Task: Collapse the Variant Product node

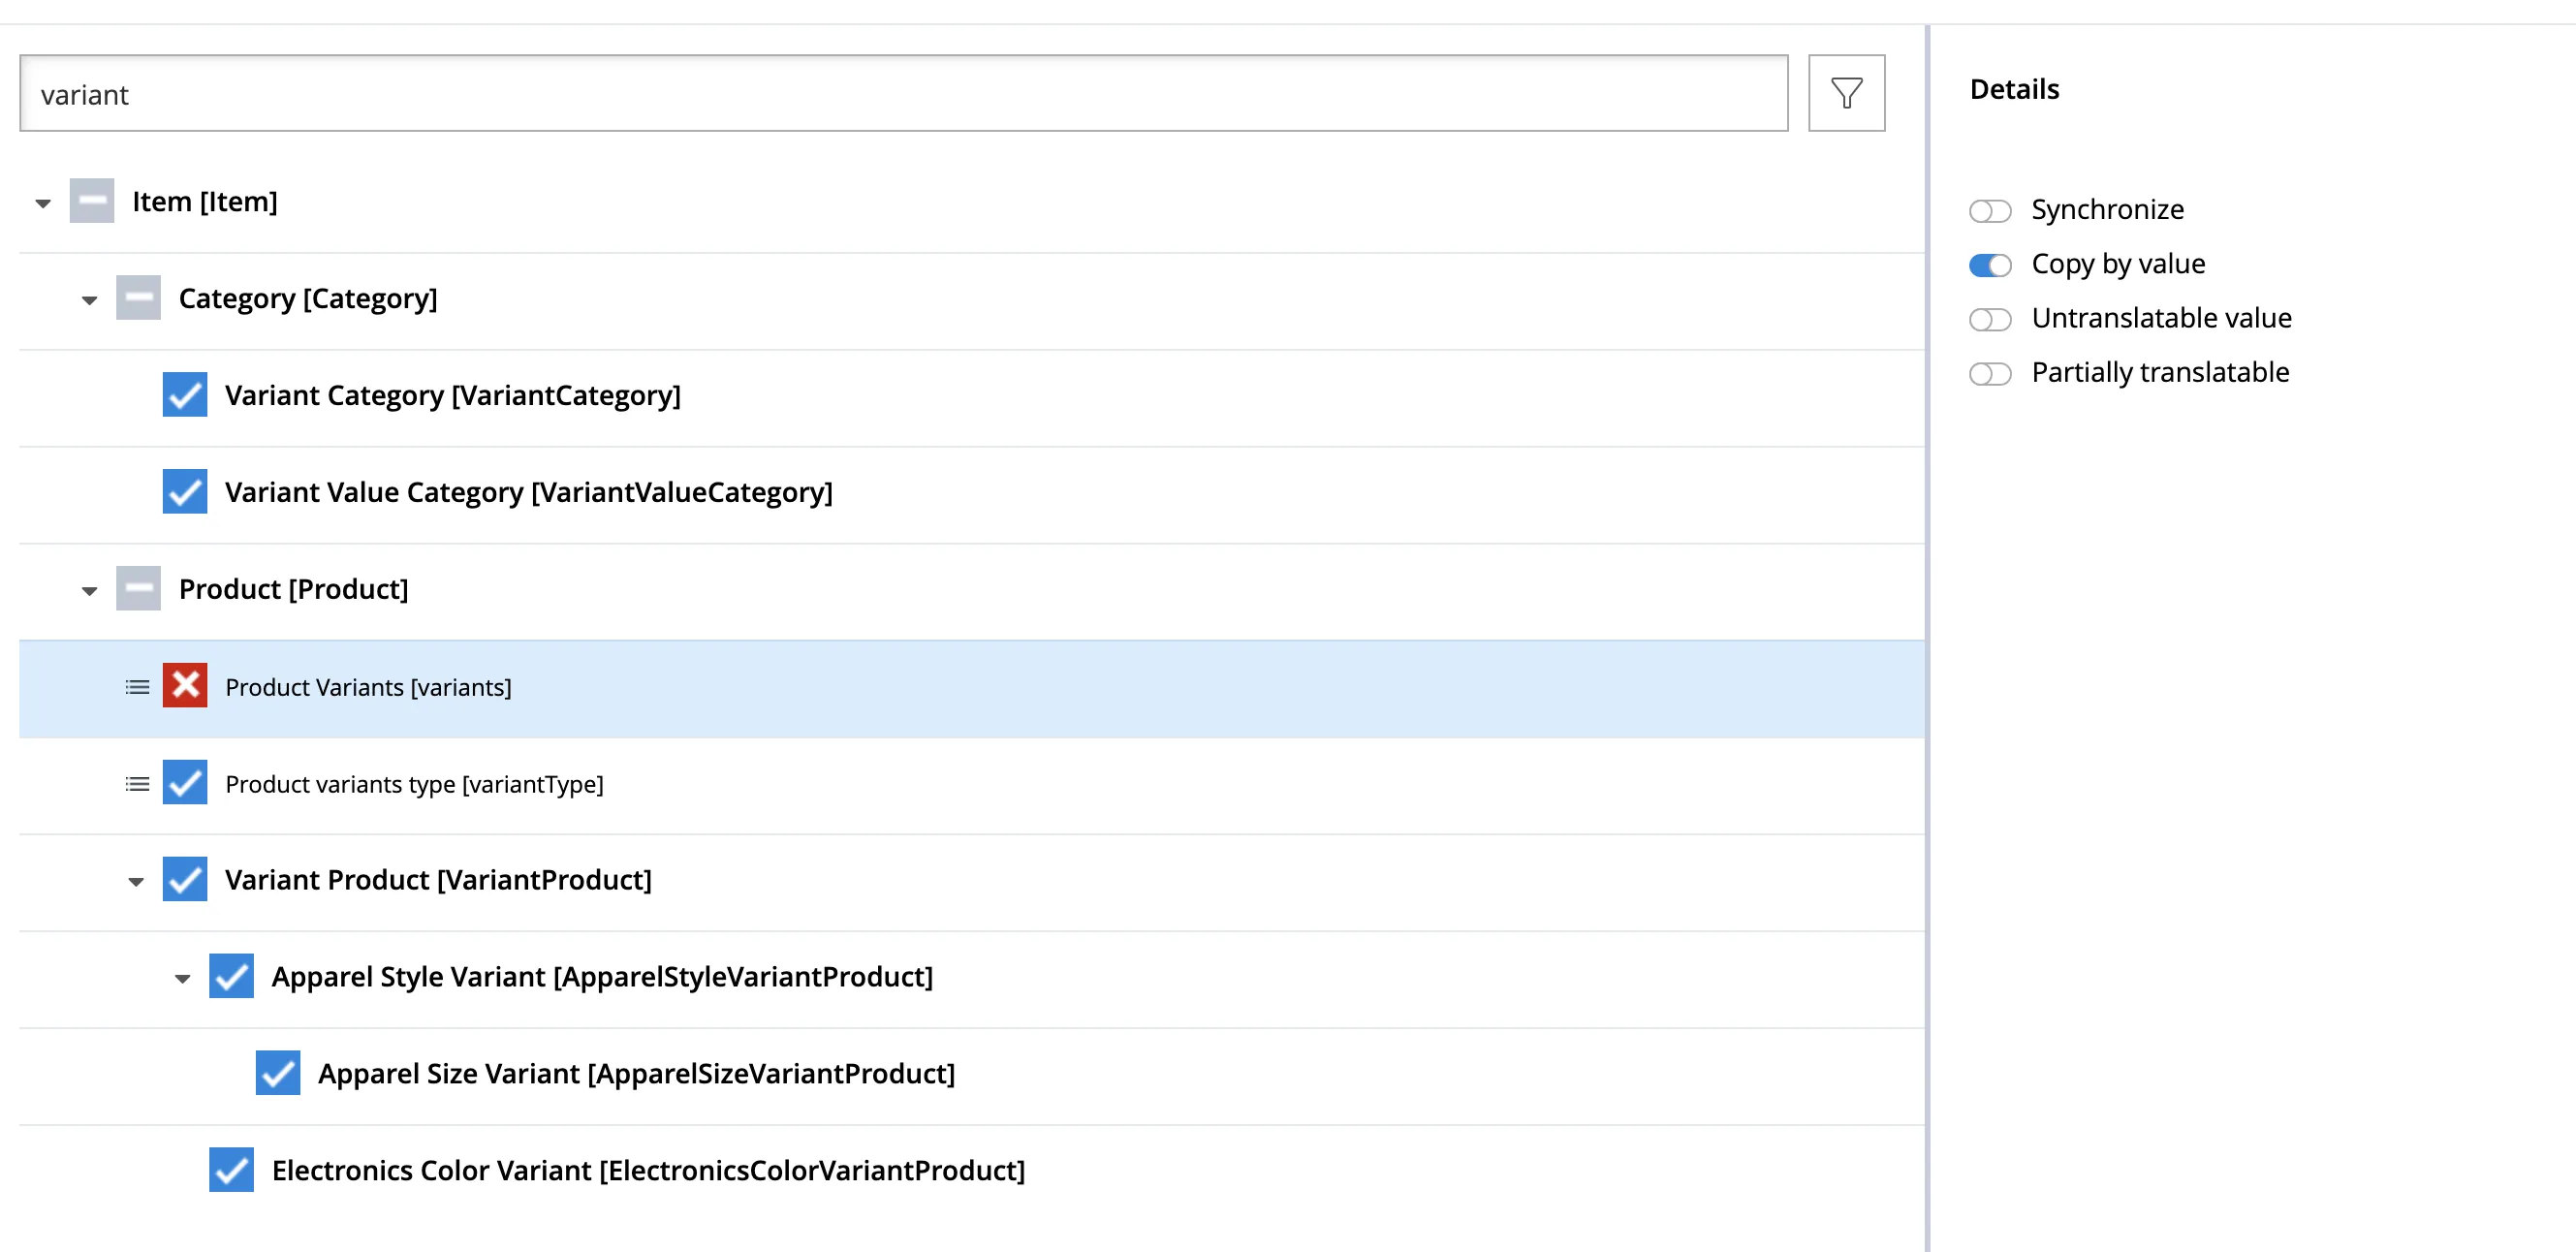Action: click(136, 881)
